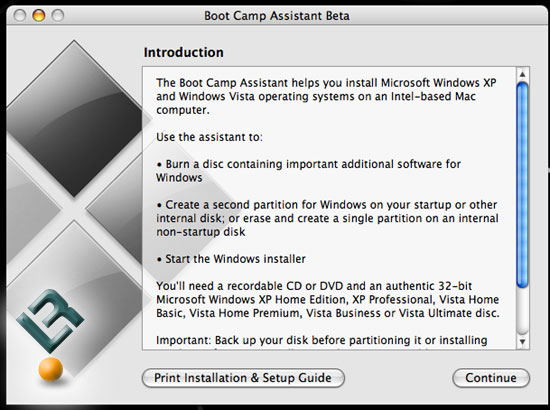Click the "Start the Windows installer" bullet
The width and height of the screenshot is (550, 410).
tap(231, 259)
